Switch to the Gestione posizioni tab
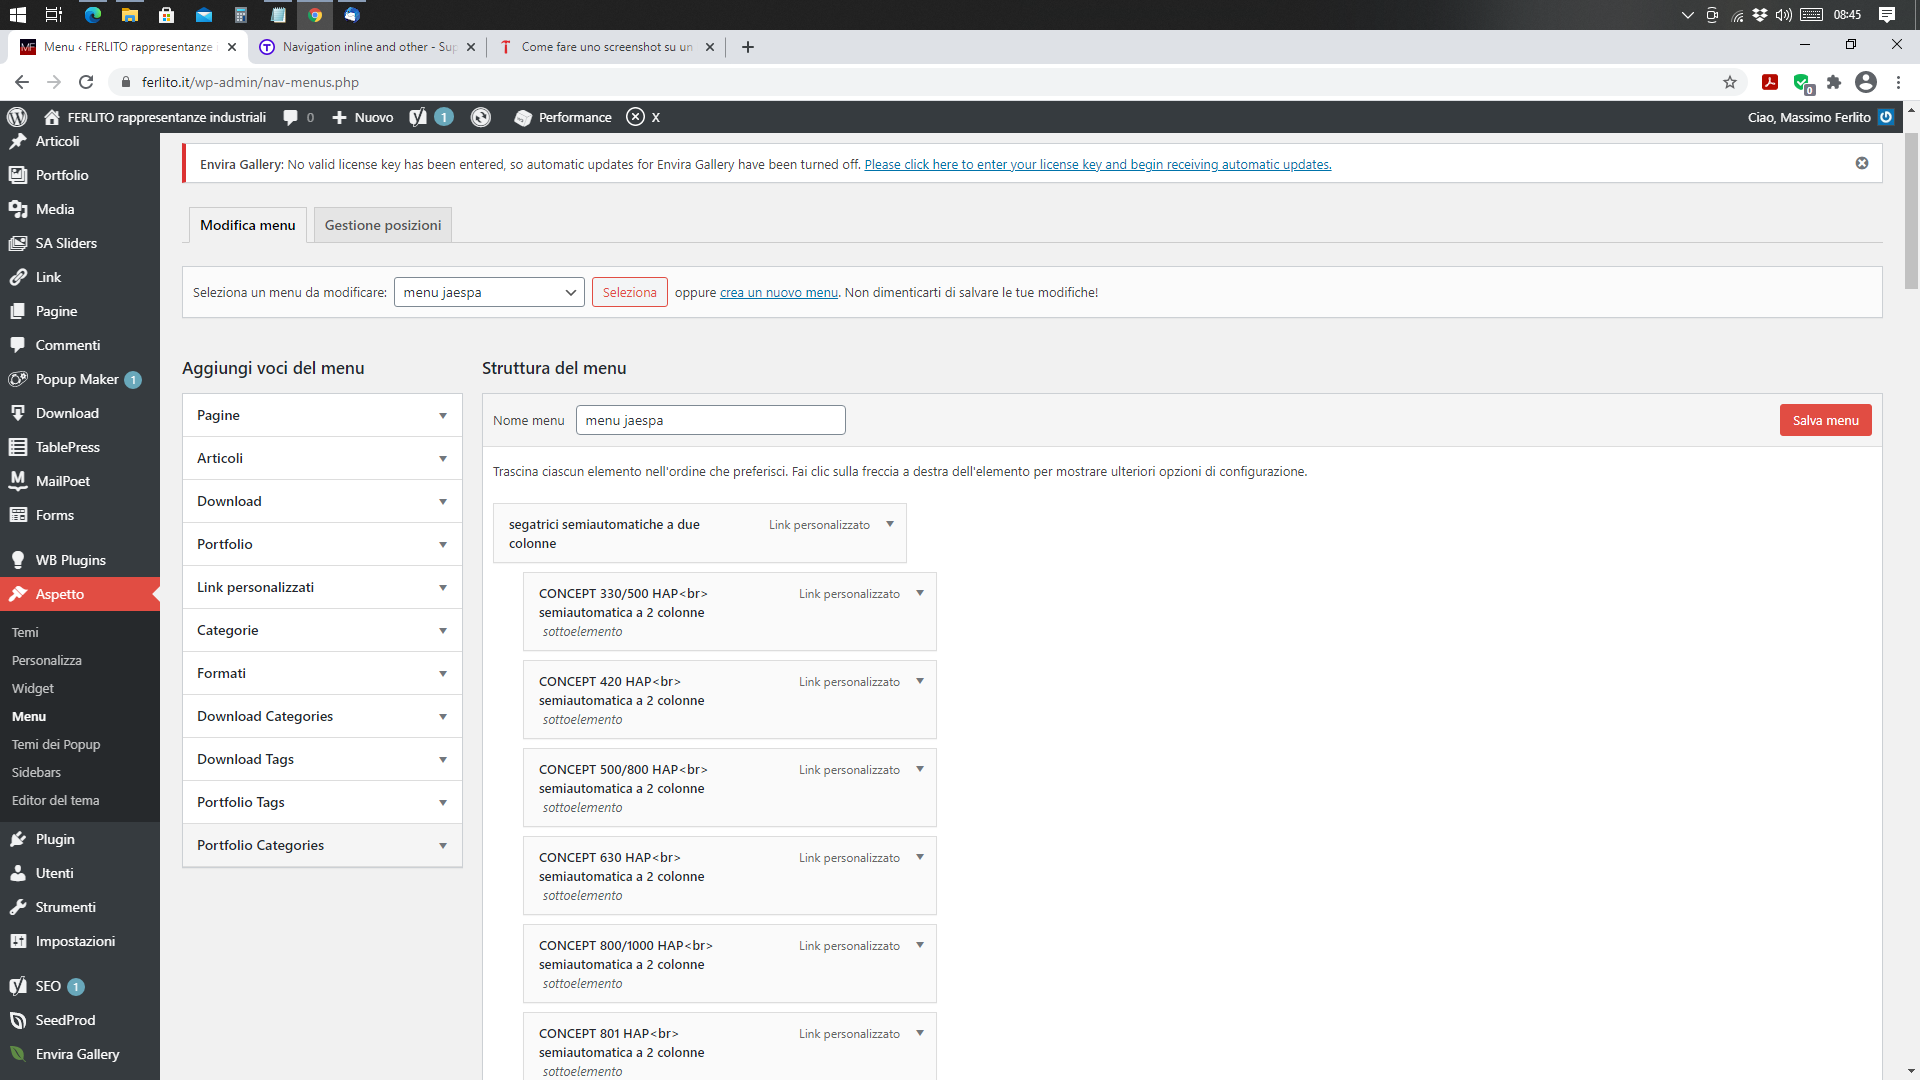 click(x=383, y=225)
